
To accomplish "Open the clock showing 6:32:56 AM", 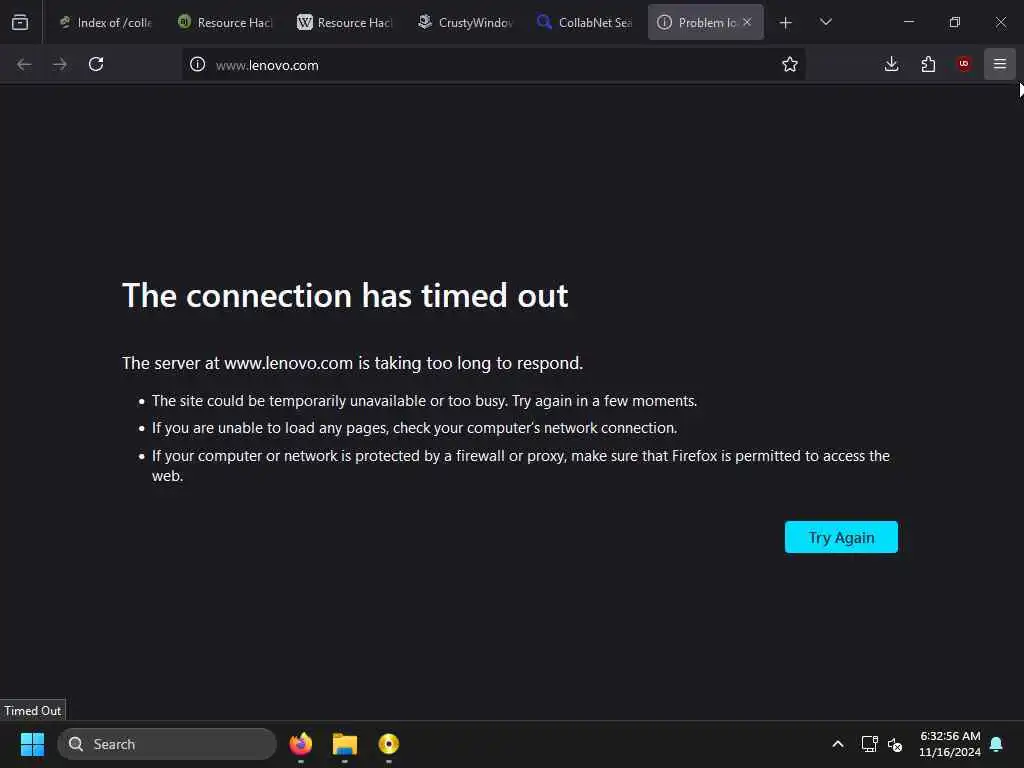I will [x=950, y=744].
